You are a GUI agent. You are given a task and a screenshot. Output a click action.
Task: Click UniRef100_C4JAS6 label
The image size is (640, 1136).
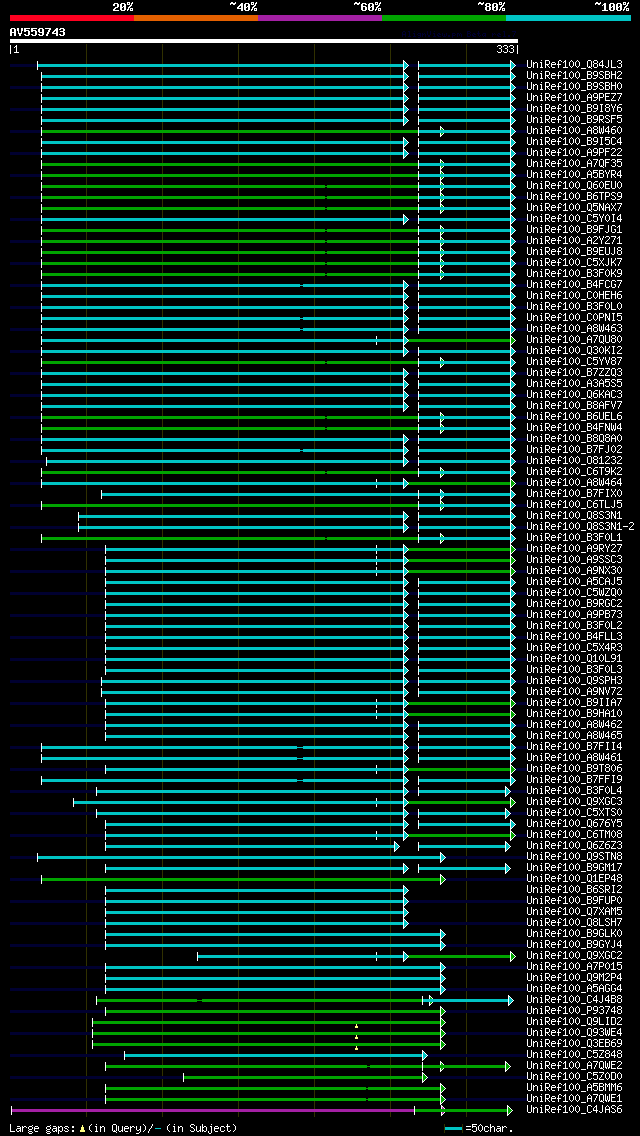click(574, 1110)
